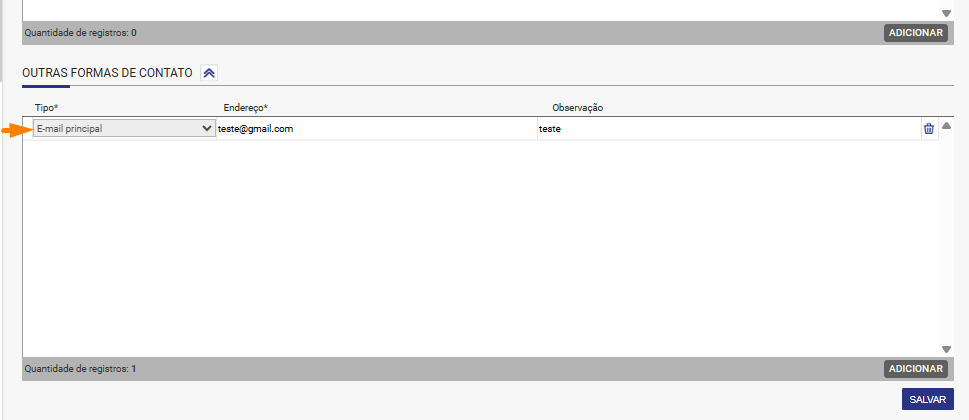Click Adicionar in the contact forms footer
Viewport: 969px width, 420px height.
click(916, 369)
